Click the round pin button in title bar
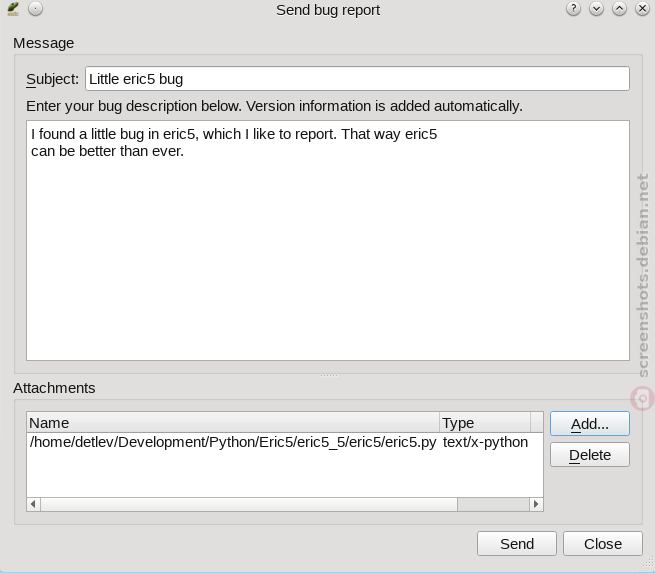 pos(36,9)
